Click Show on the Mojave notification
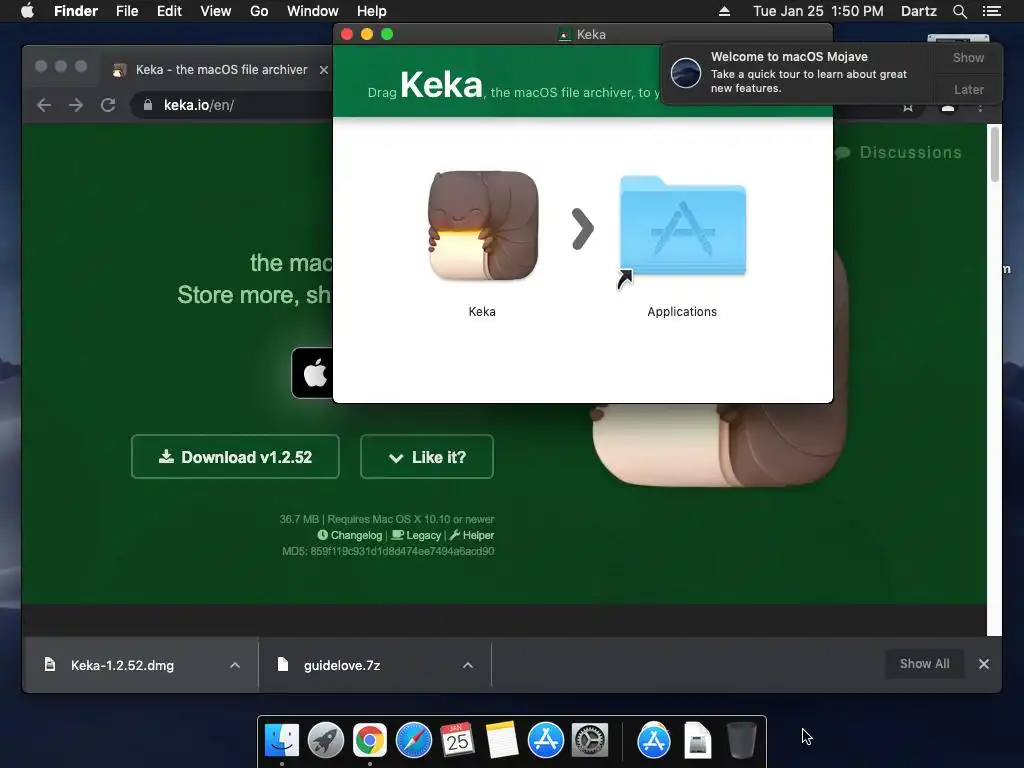Image resolution: width=1024 pixels, height=768 pixels. (x=968, y=57)
